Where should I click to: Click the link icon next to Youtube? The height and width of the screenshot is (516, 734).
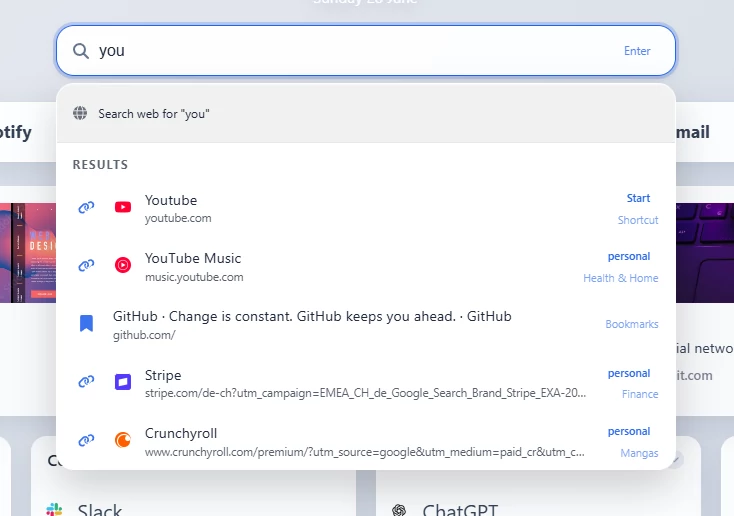[x=86, y=207]
